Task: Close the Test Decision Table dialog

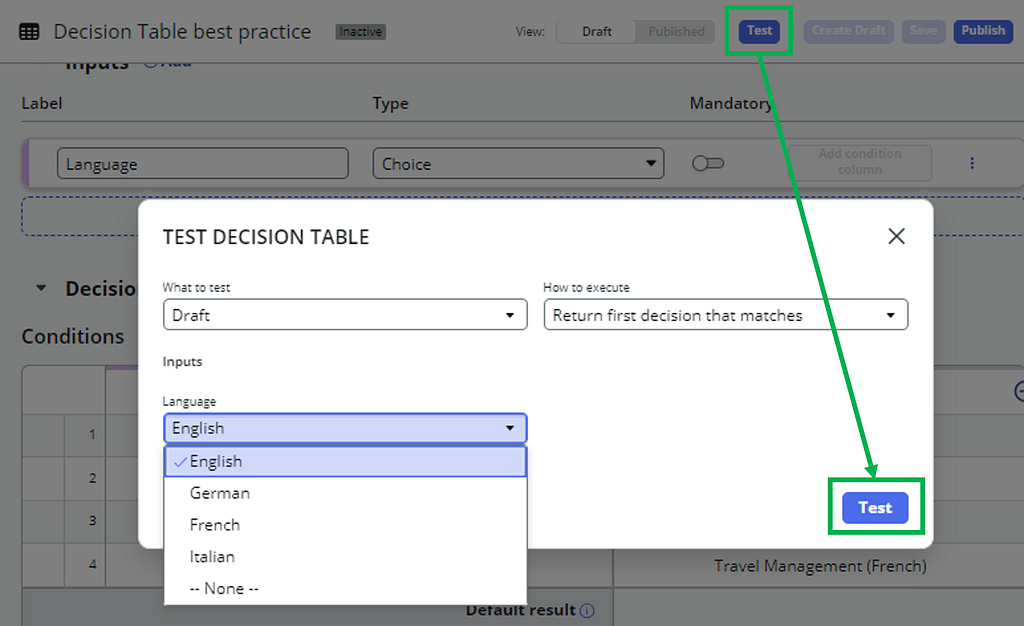Action: pos(896,236)
